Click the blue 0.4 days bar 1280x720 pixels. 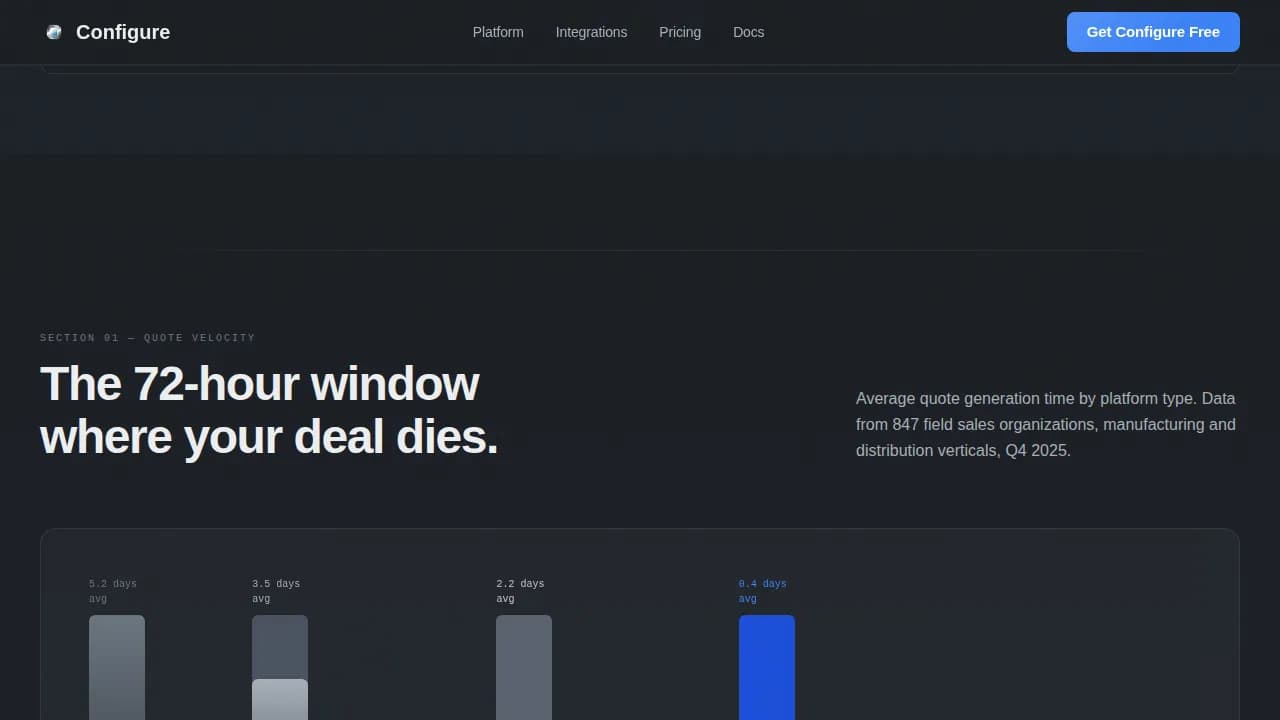(x=767, y=667)
